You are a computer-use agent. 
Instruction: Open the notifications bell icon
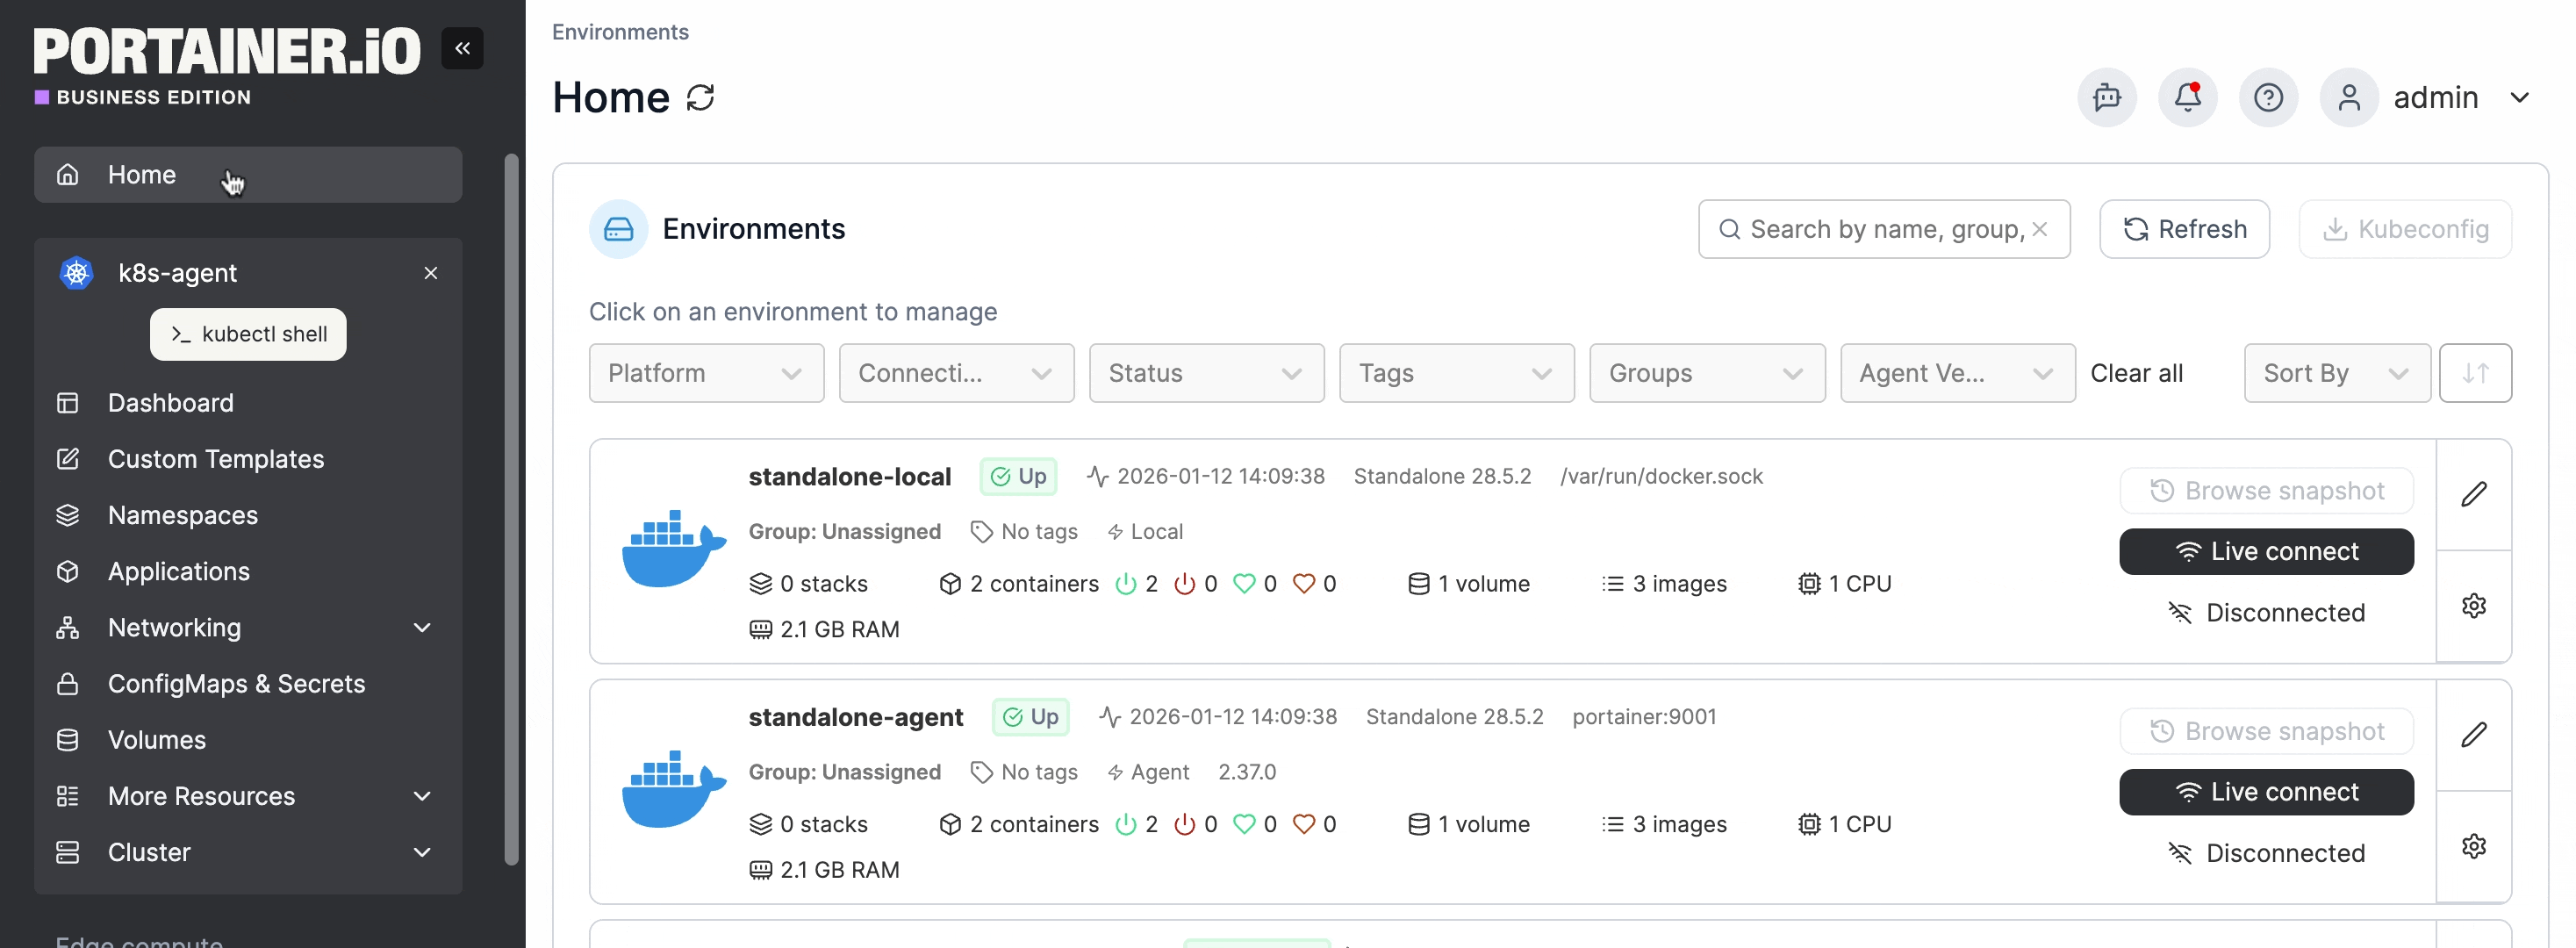(x=2187, y=98)
